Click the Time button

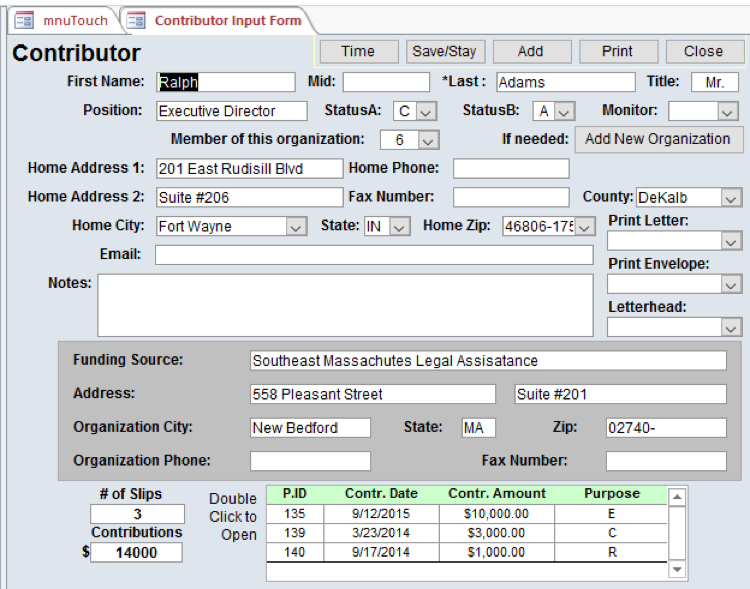[357, 52]
